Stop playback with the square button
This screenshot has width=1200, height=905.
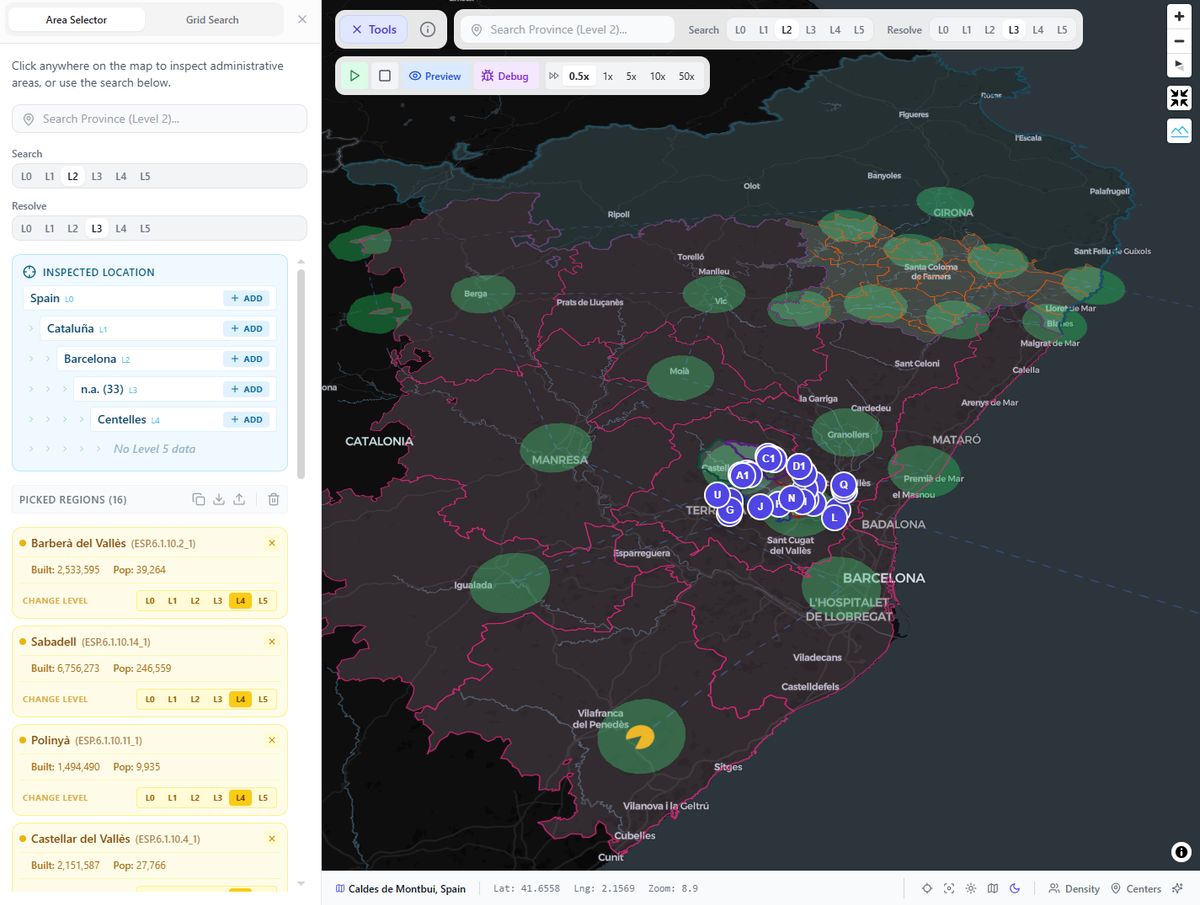pos(384,76)
